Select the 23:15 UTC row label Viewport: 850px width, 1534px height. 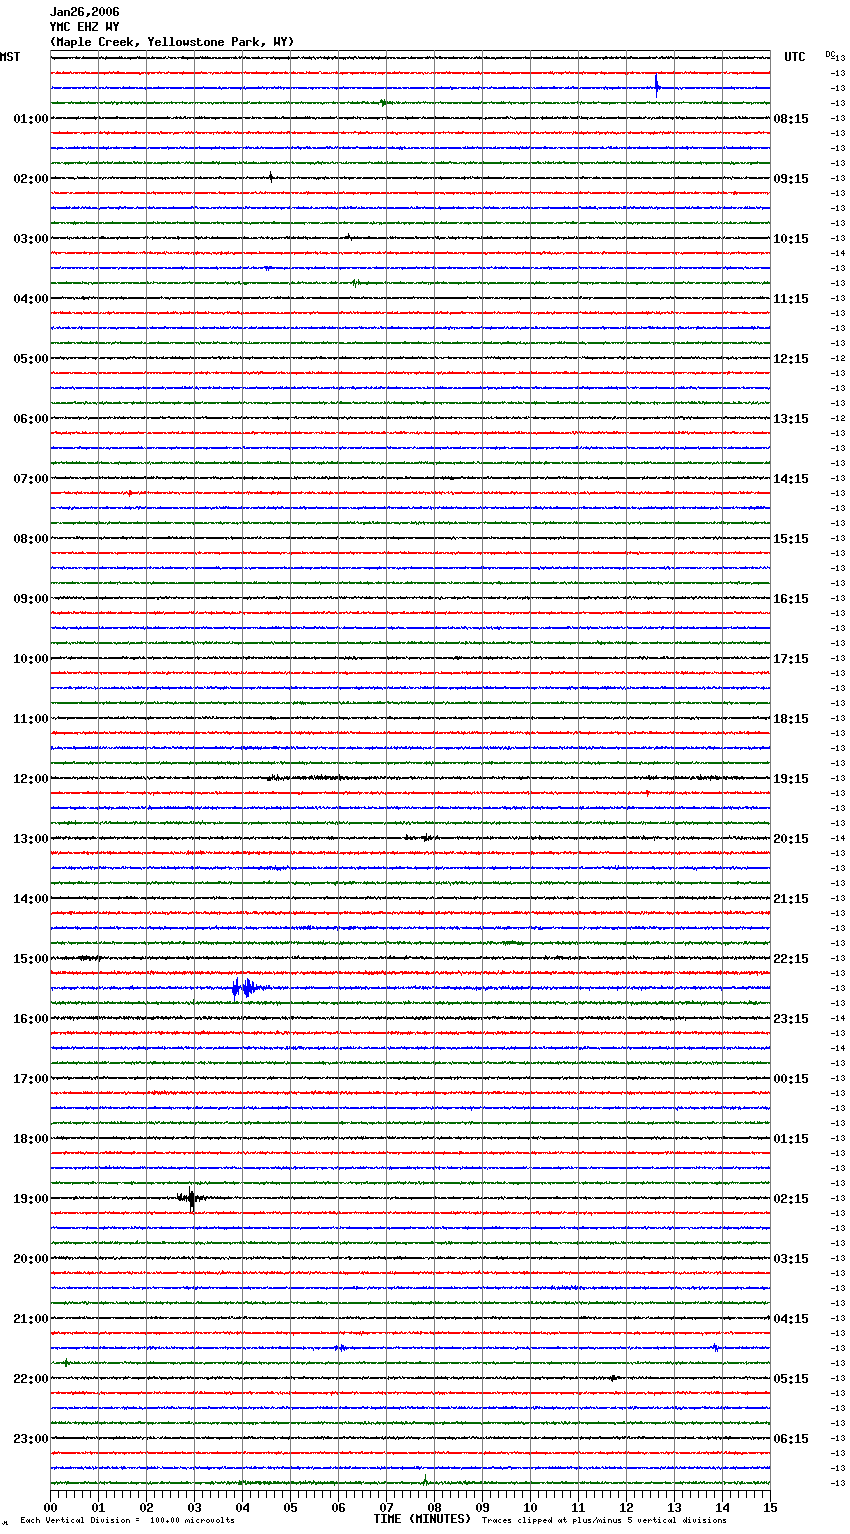coord(791,1019)
